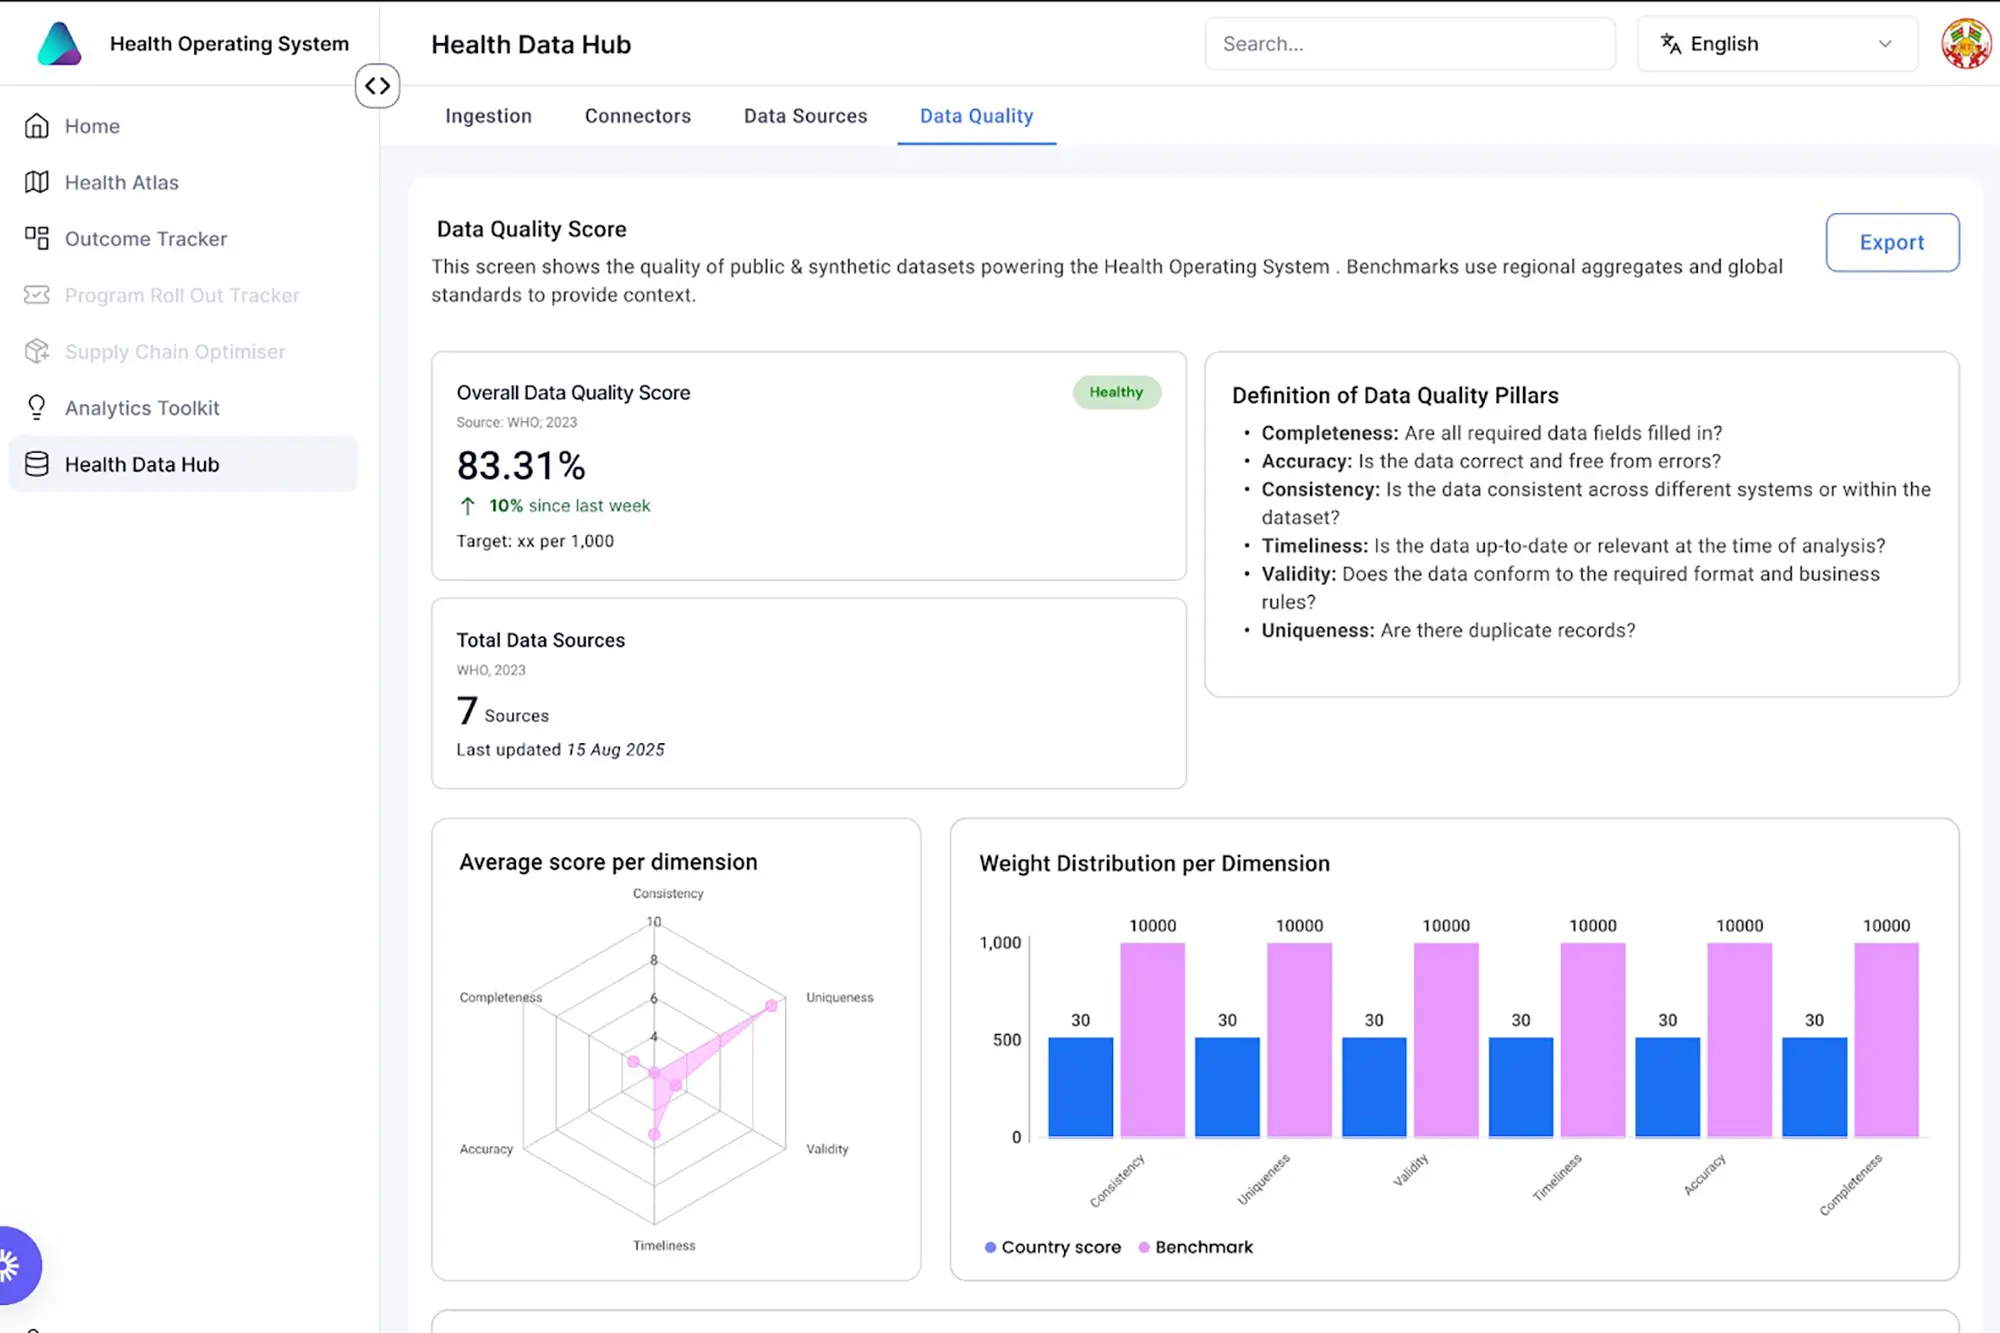Open Program Roll Out Tracker link

coord(182,295)
